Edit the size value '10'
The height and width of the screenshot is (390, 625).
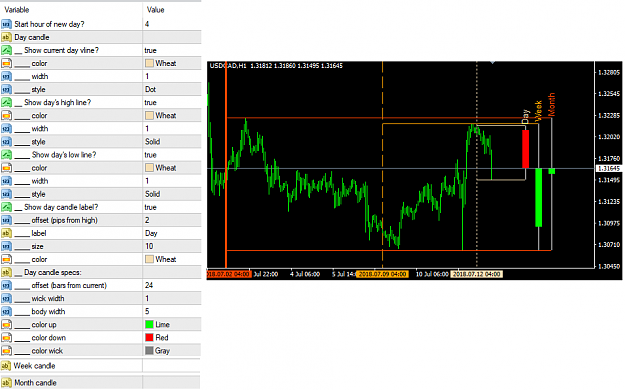[149, 246]
